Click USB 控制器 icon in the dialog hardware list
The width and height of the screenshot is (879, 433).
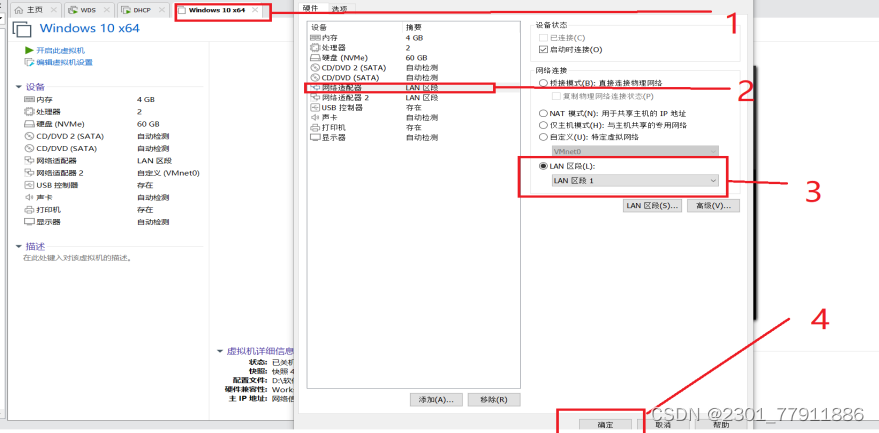tap(314, 107)
